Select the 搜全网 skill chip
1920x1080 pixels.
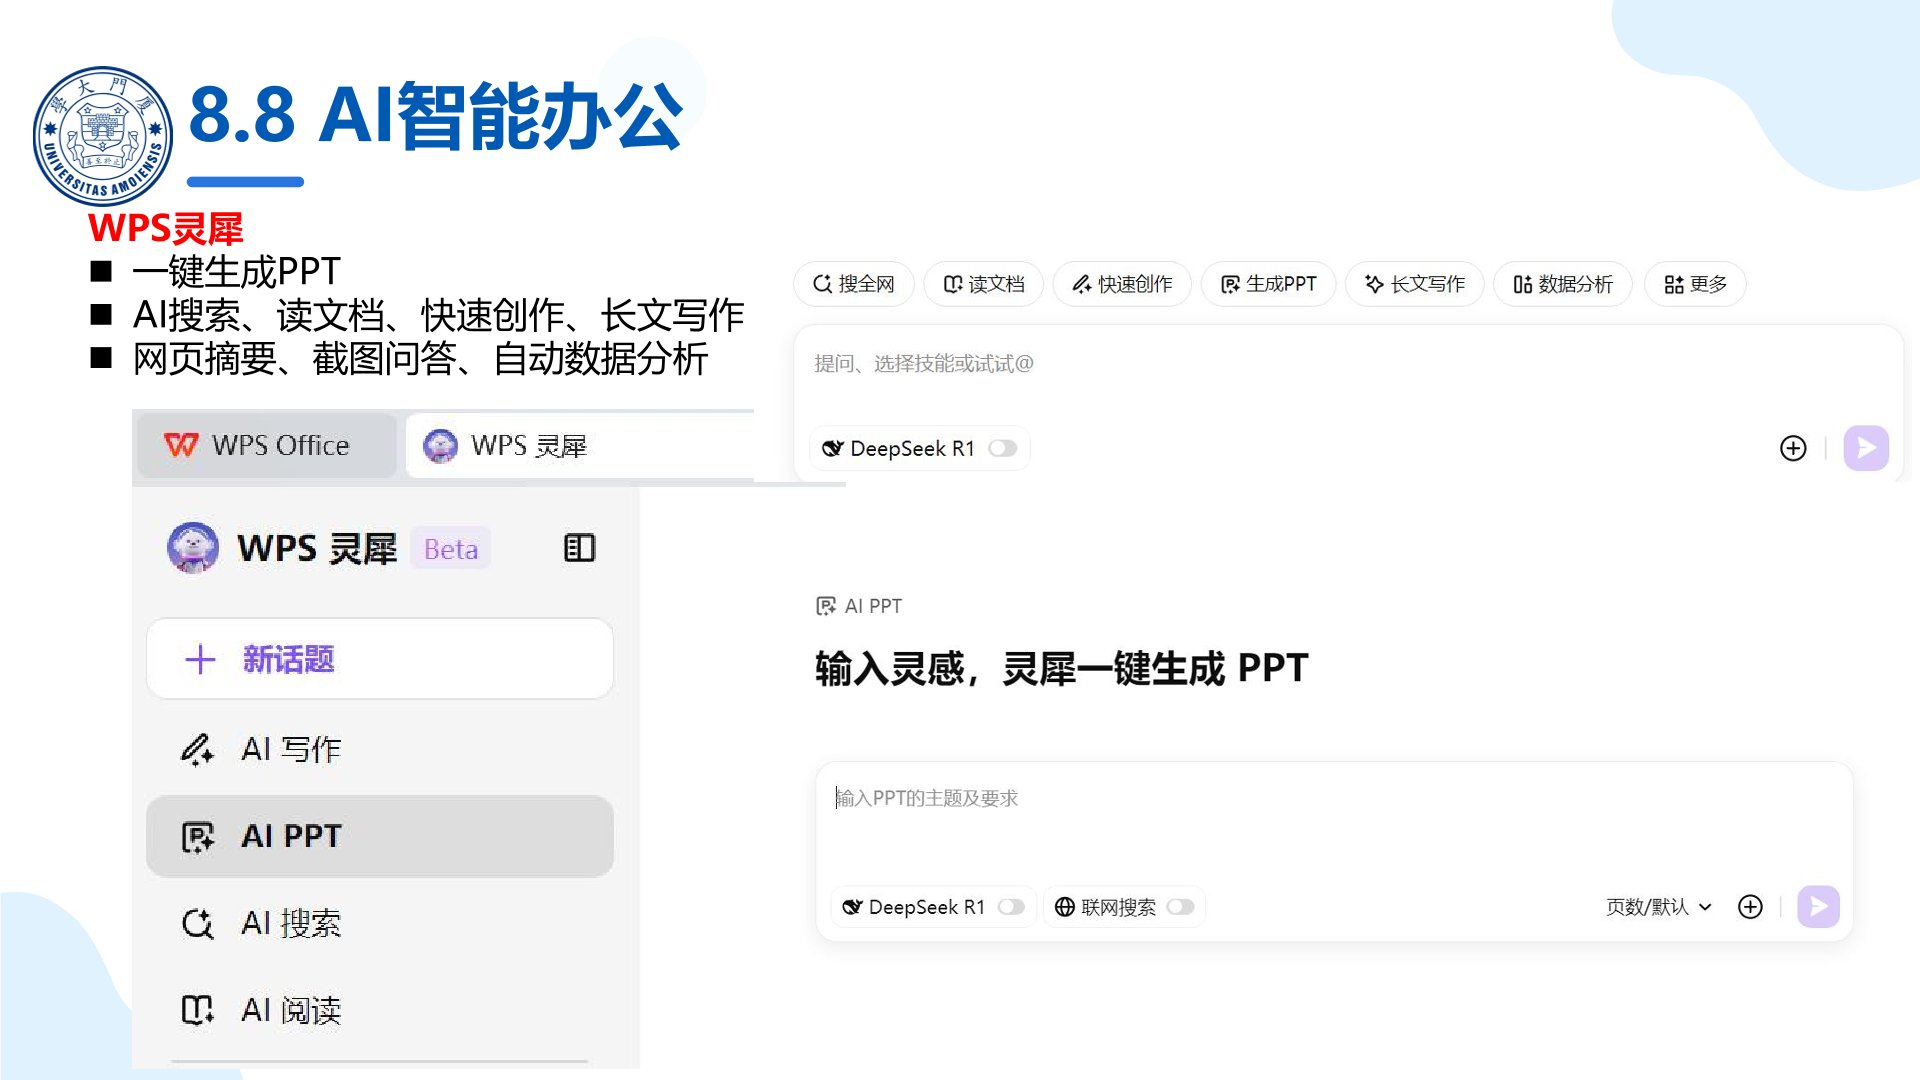[x=854, y=284]
